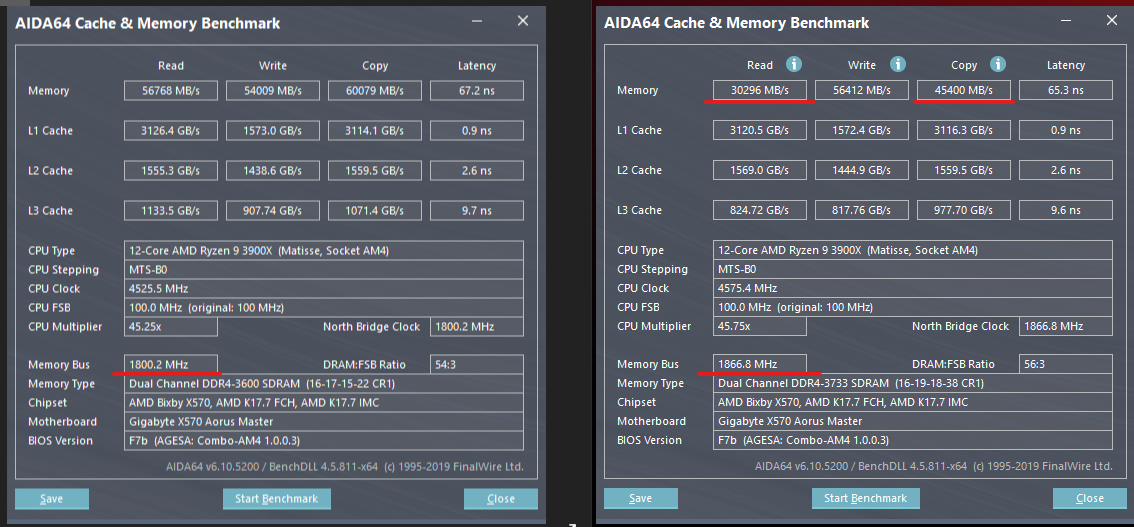The image size is (1134, 527).
Task: Click L3 Cache read 824.72 GB/s
Action: coord(759,210)
